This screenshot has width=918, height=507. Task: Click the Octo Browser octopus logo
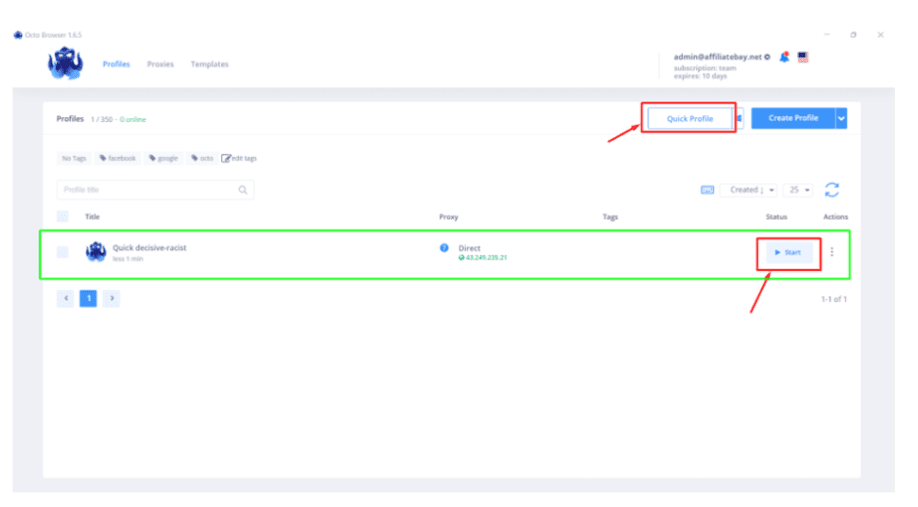(64, 64)
